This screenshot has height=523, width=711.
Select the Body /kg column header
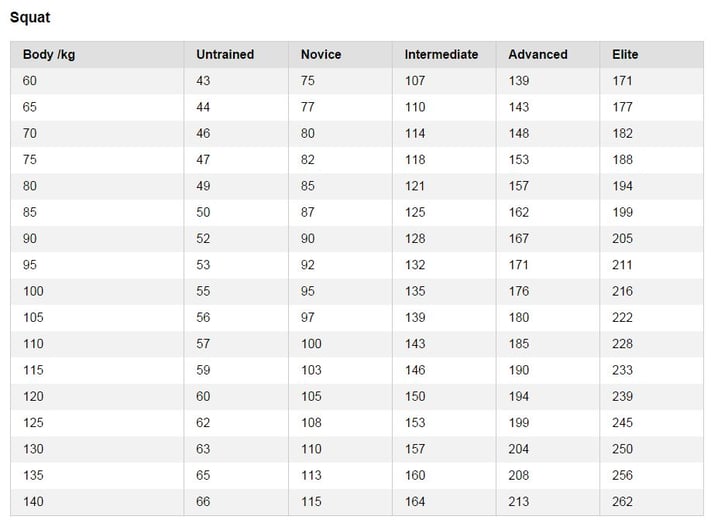(x=49, y=54)
